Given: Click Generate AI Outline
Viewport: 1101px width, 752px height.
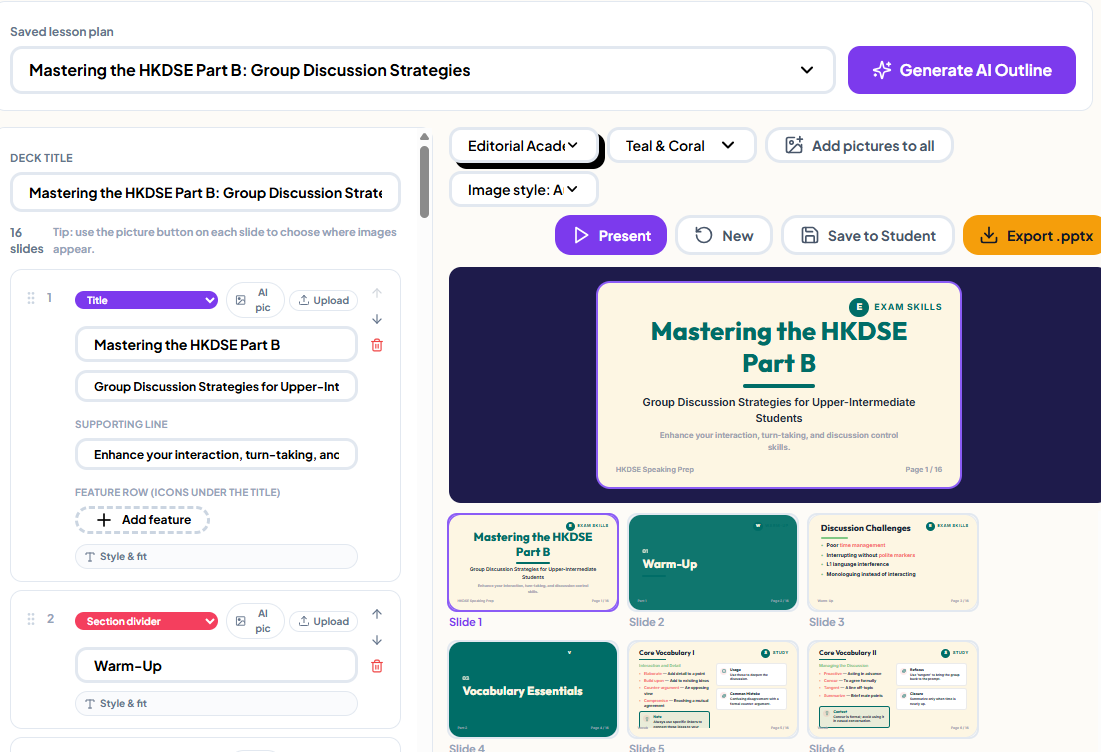Looking at the screenshot, I should [x=962, y=70].
